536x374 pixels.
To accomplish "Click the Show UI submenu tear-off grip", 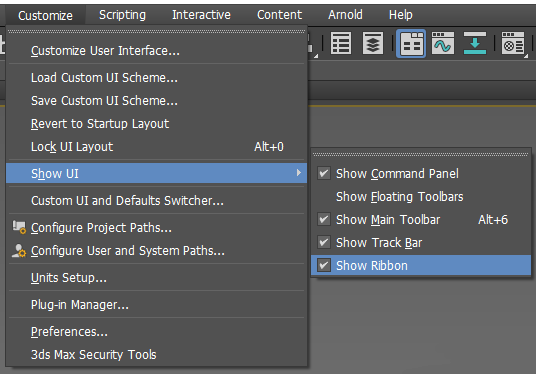I will click(420, 154).
